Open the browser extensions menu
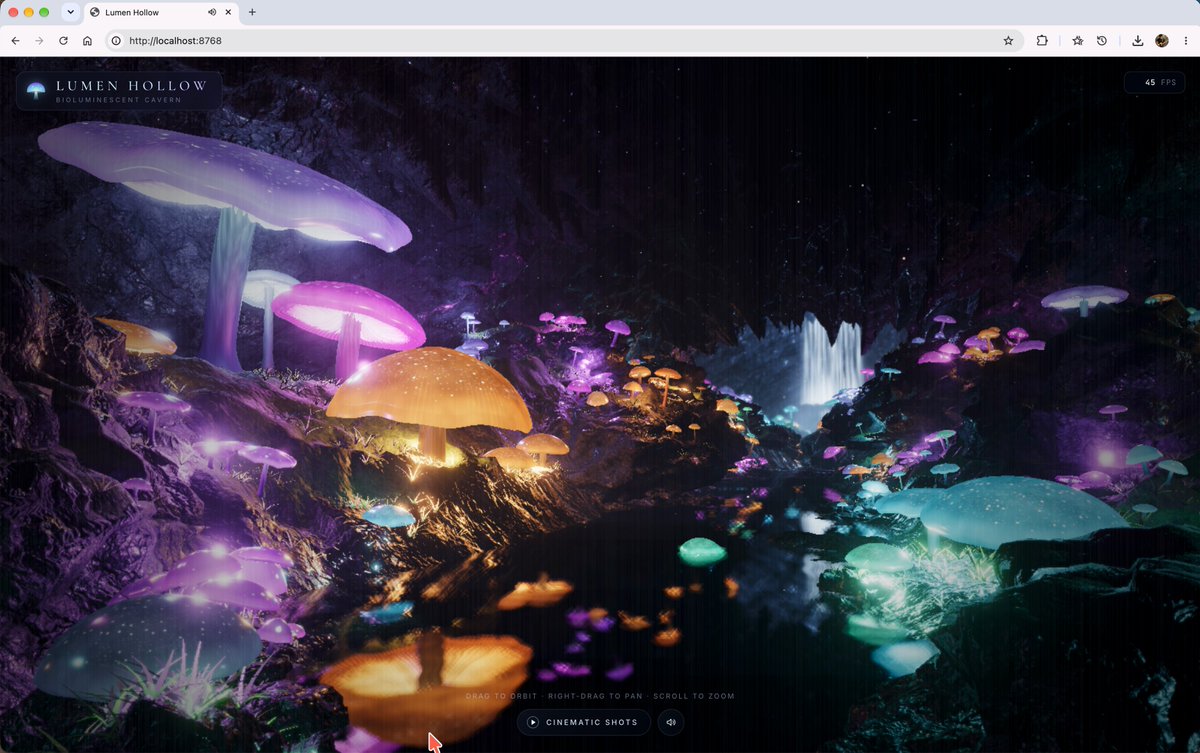Image resolution: width=1200 pixels, height=753 pixels. 1042,41
